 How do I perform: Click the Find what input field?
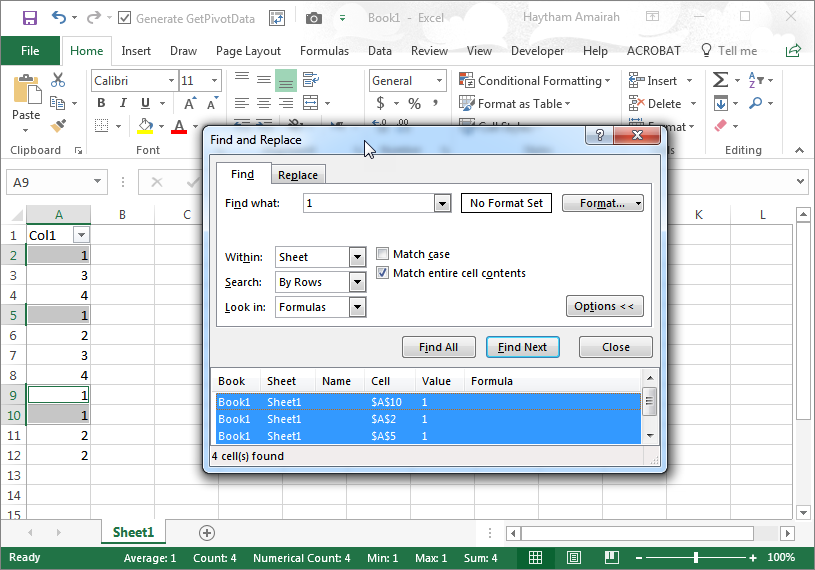[x=369, y=203]
